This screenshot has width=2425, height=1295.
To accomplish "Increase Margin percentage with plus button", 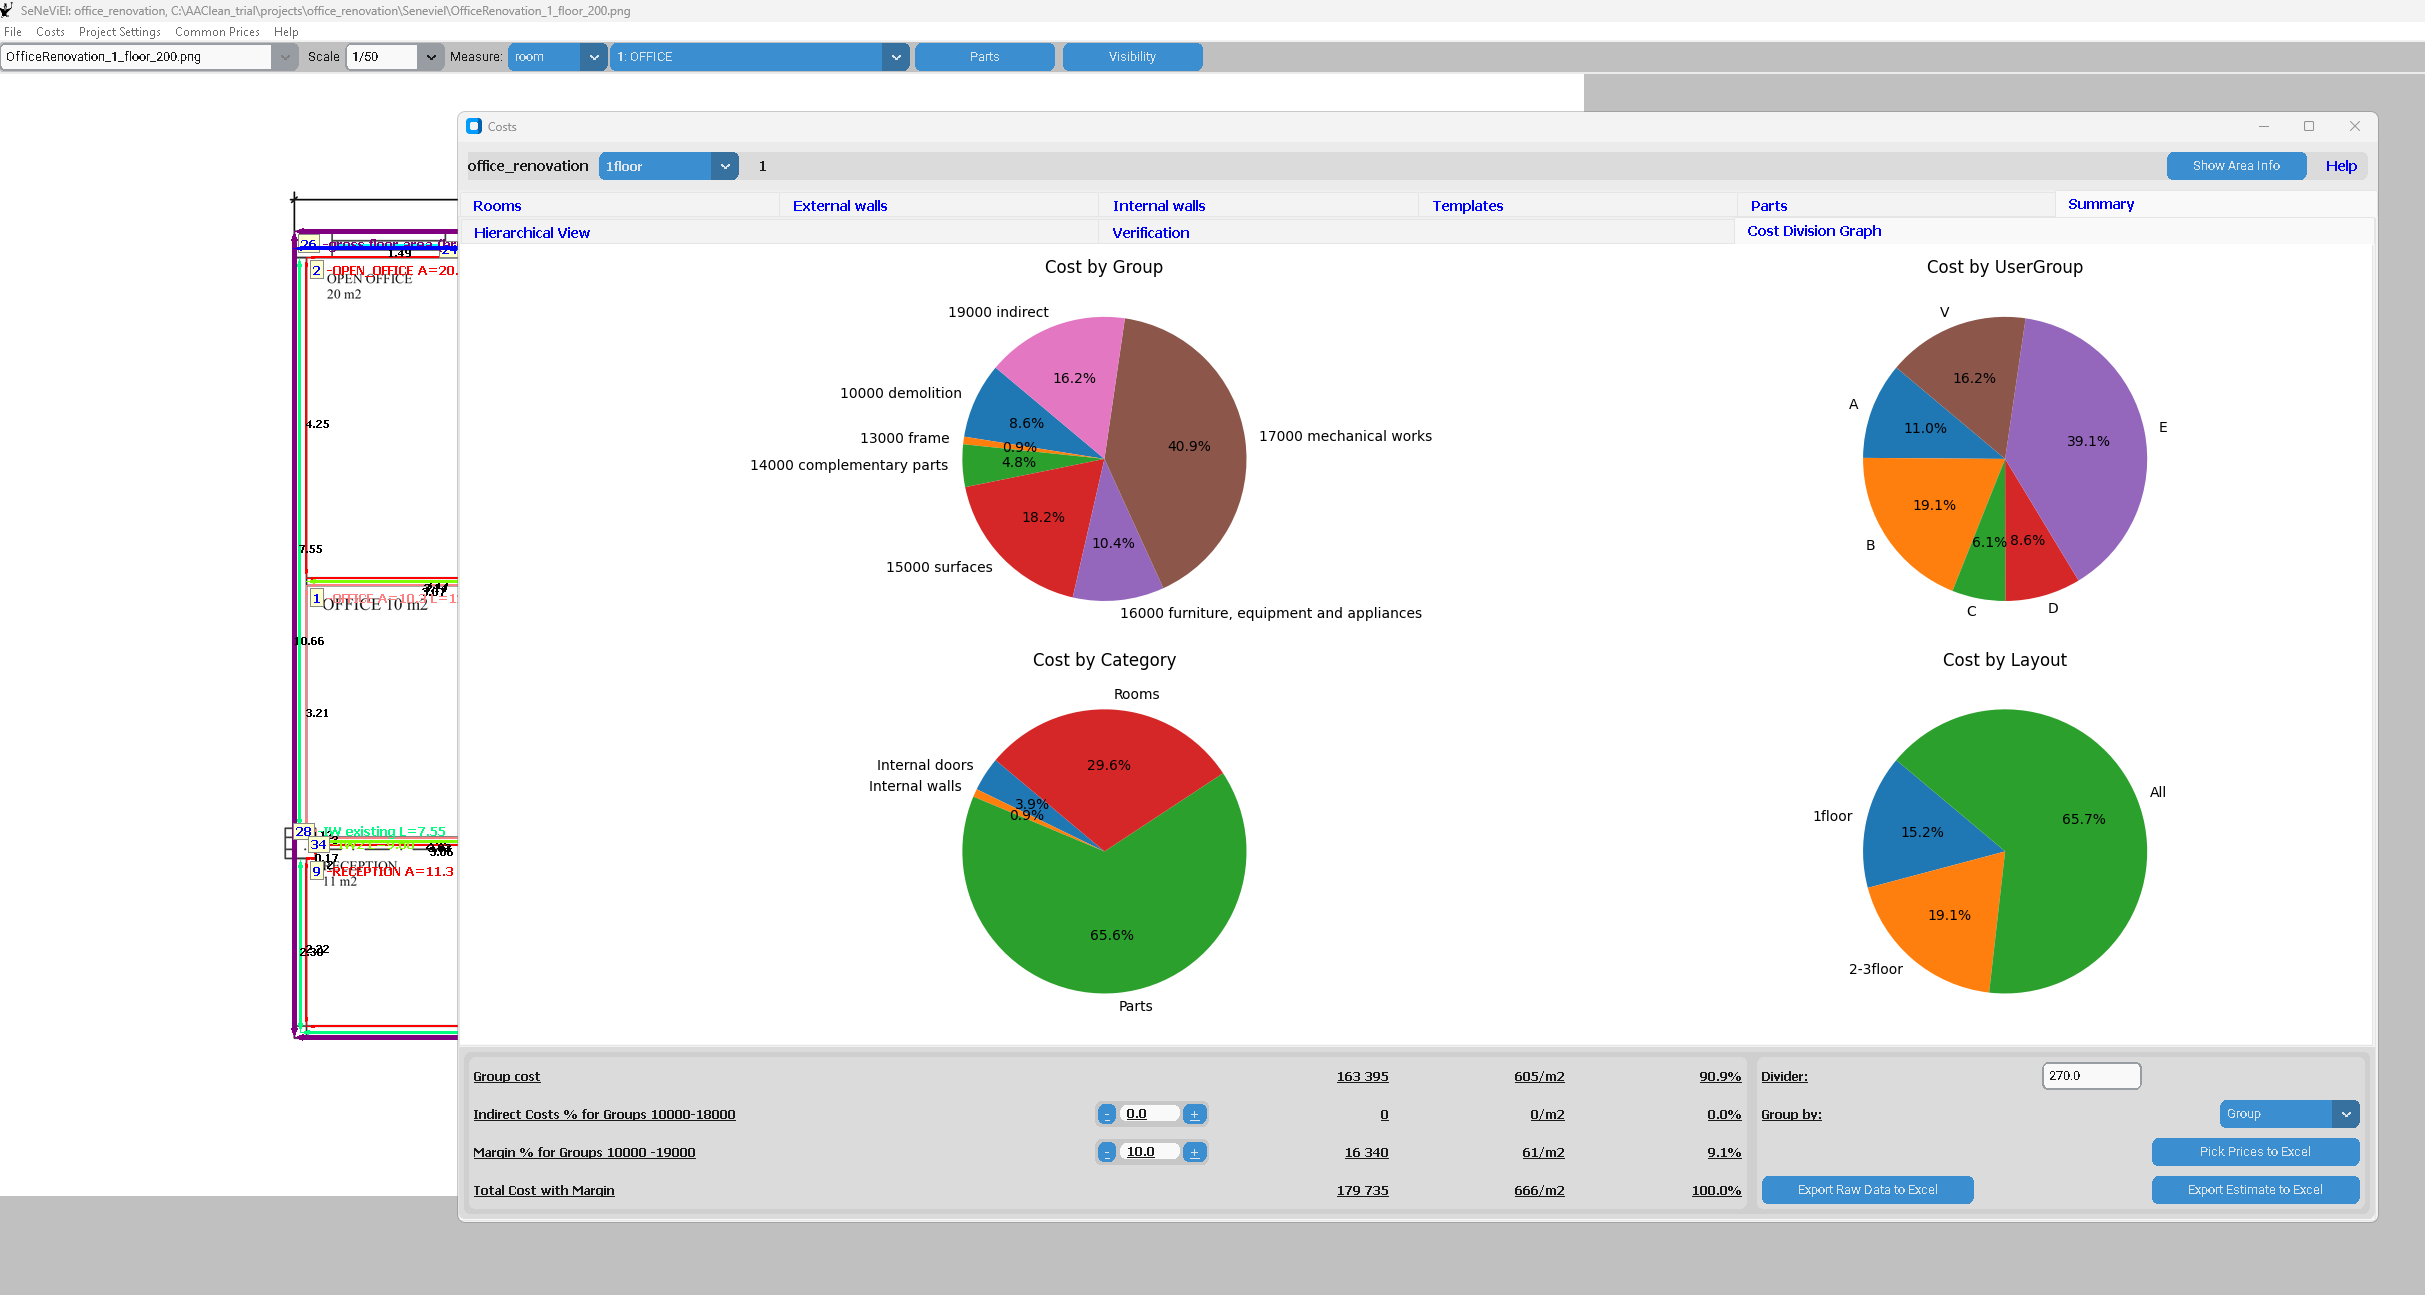I will [1194, 1152].
